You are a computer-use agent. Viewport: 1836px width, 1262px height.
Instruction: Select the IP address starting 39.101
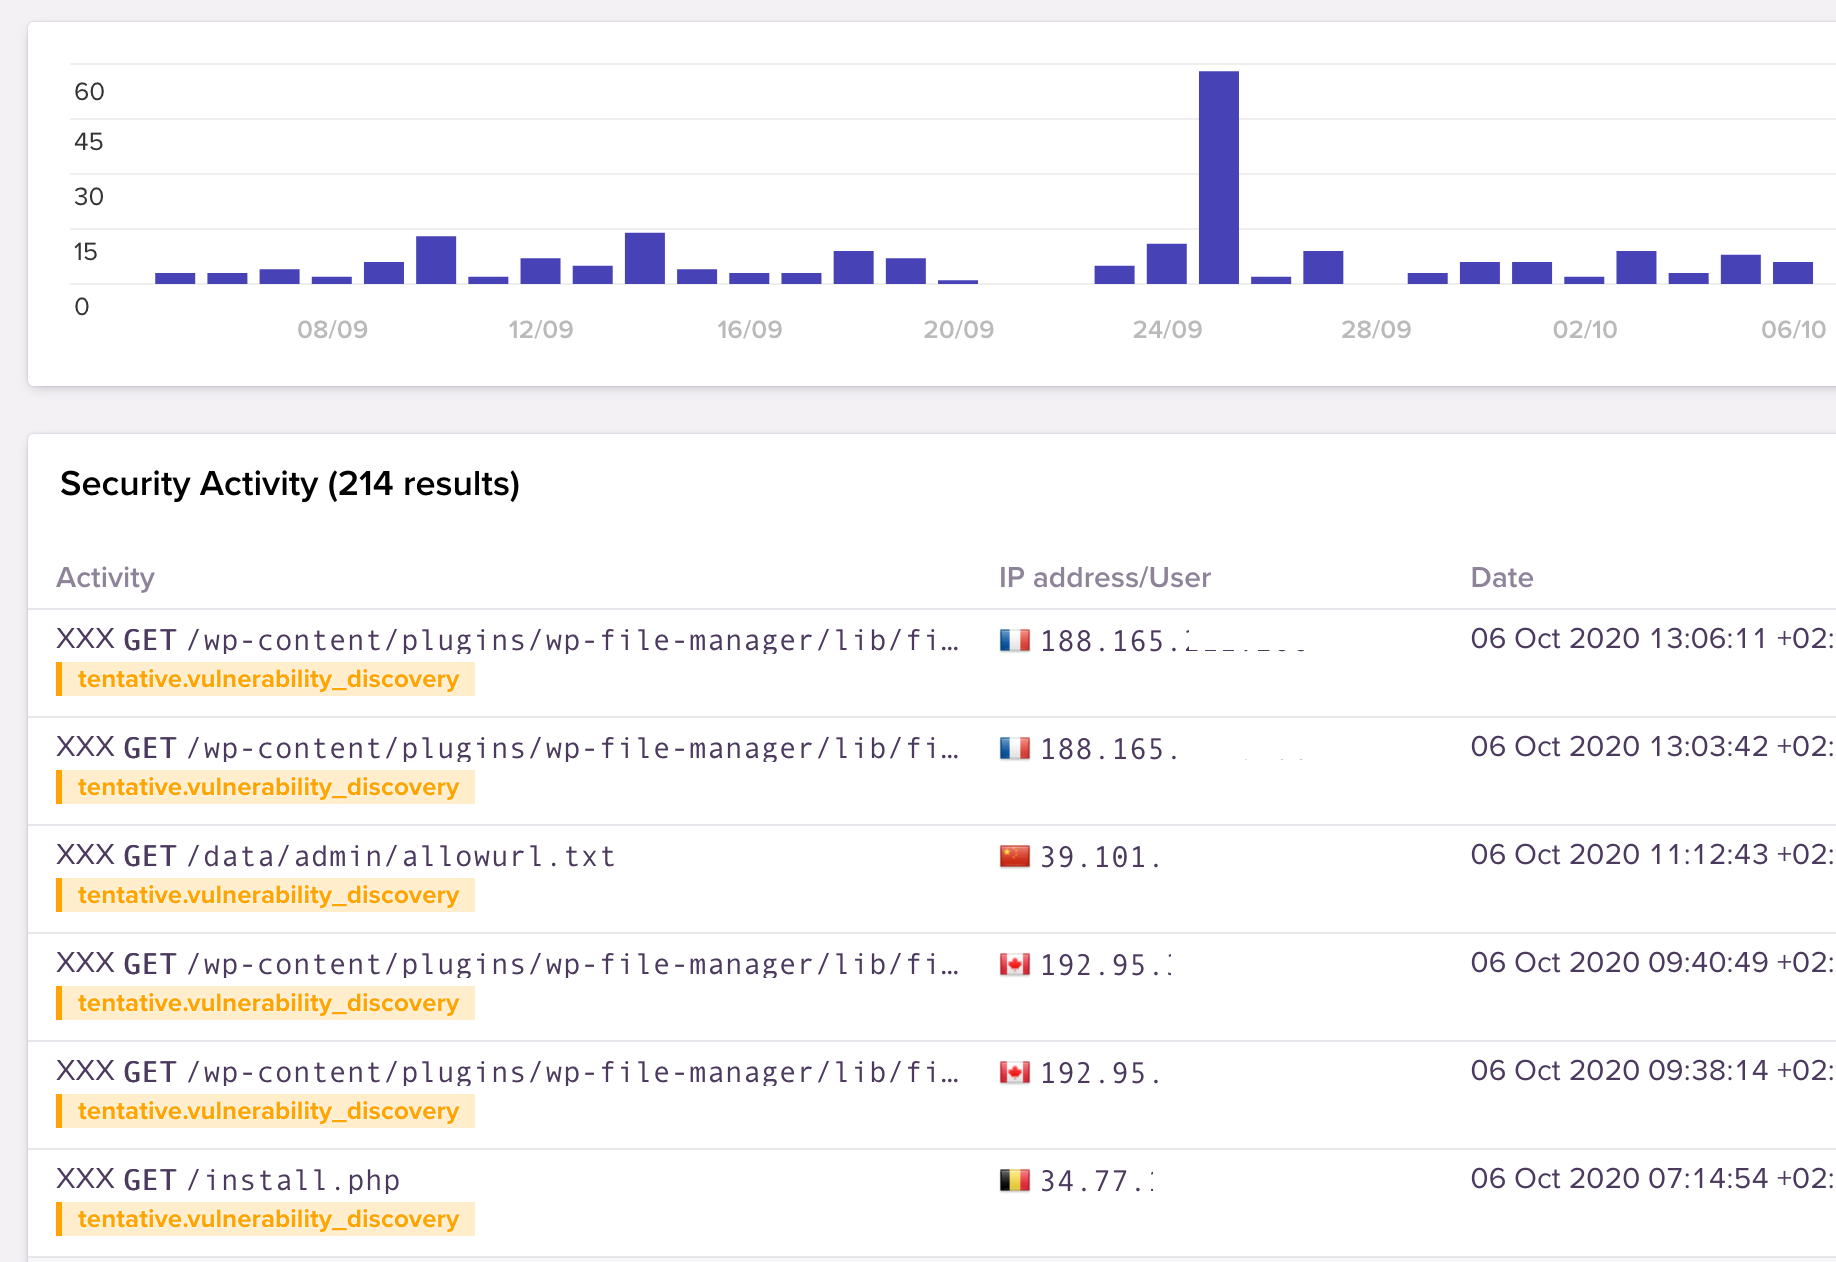click(1100, 857)
